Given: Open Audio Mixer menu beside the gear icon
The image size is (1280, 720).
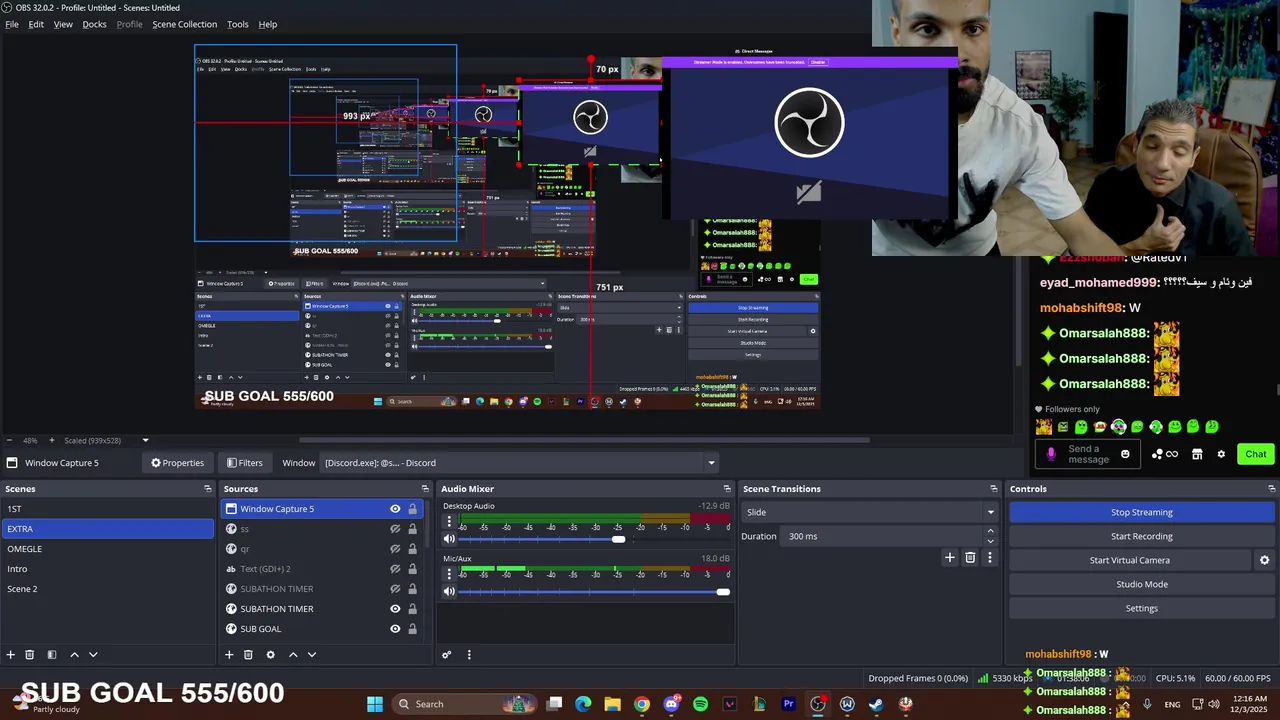Looking at the screenshot, I should click(469, 655).
